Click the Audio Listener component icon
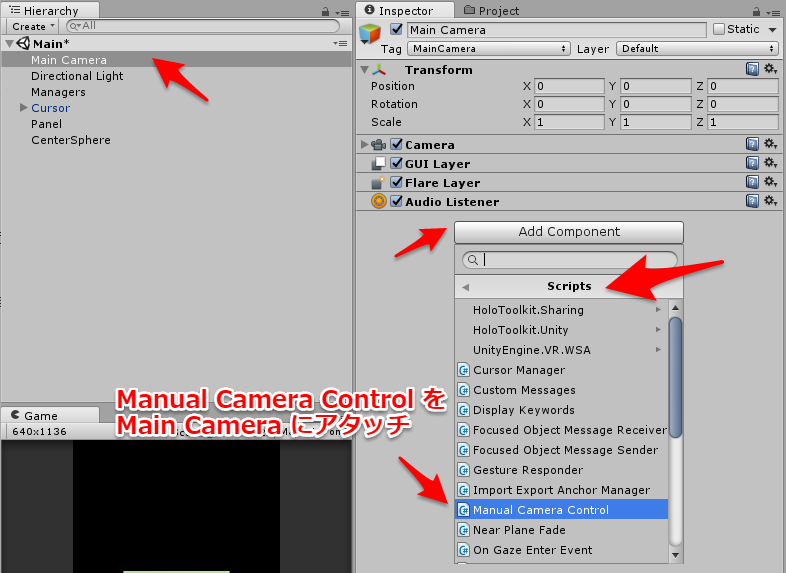 (378, 202)
